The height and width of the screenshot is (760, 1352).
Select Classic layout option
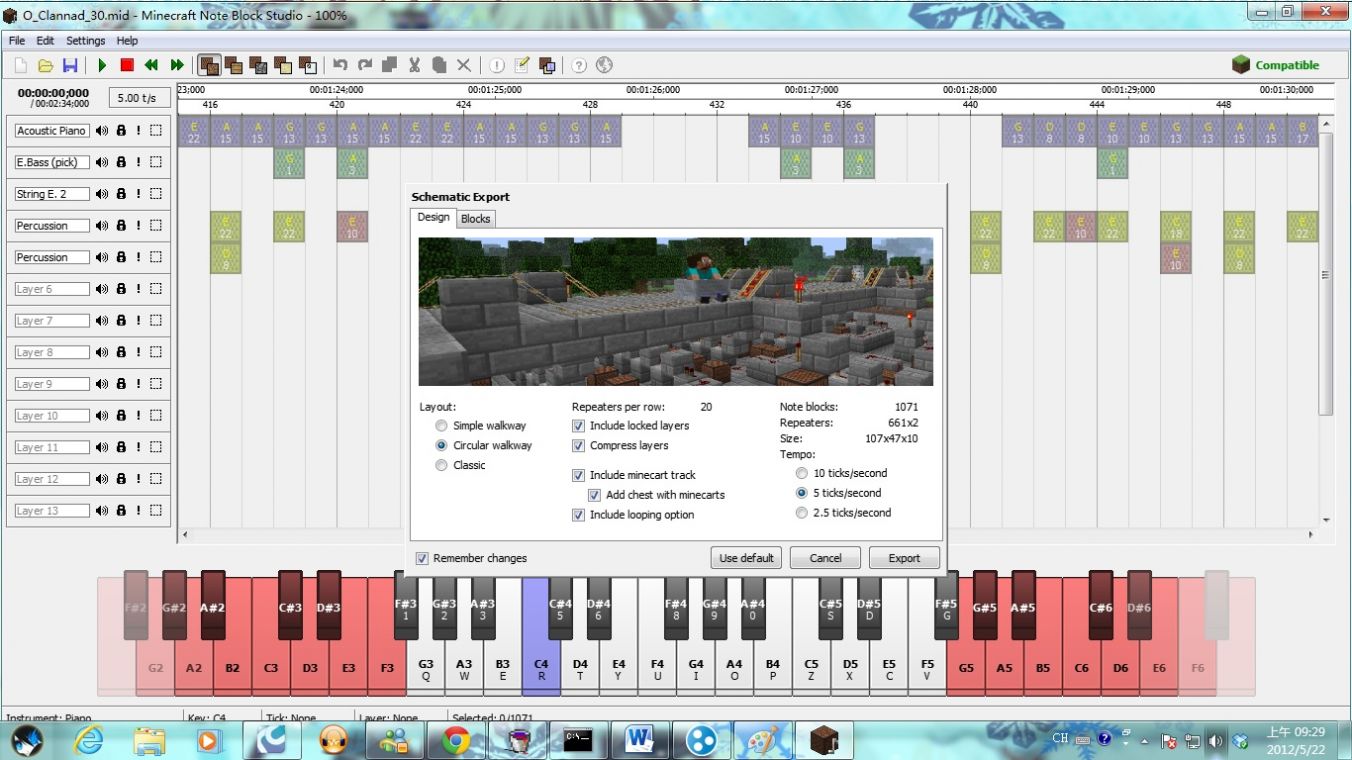coord(441,465)
